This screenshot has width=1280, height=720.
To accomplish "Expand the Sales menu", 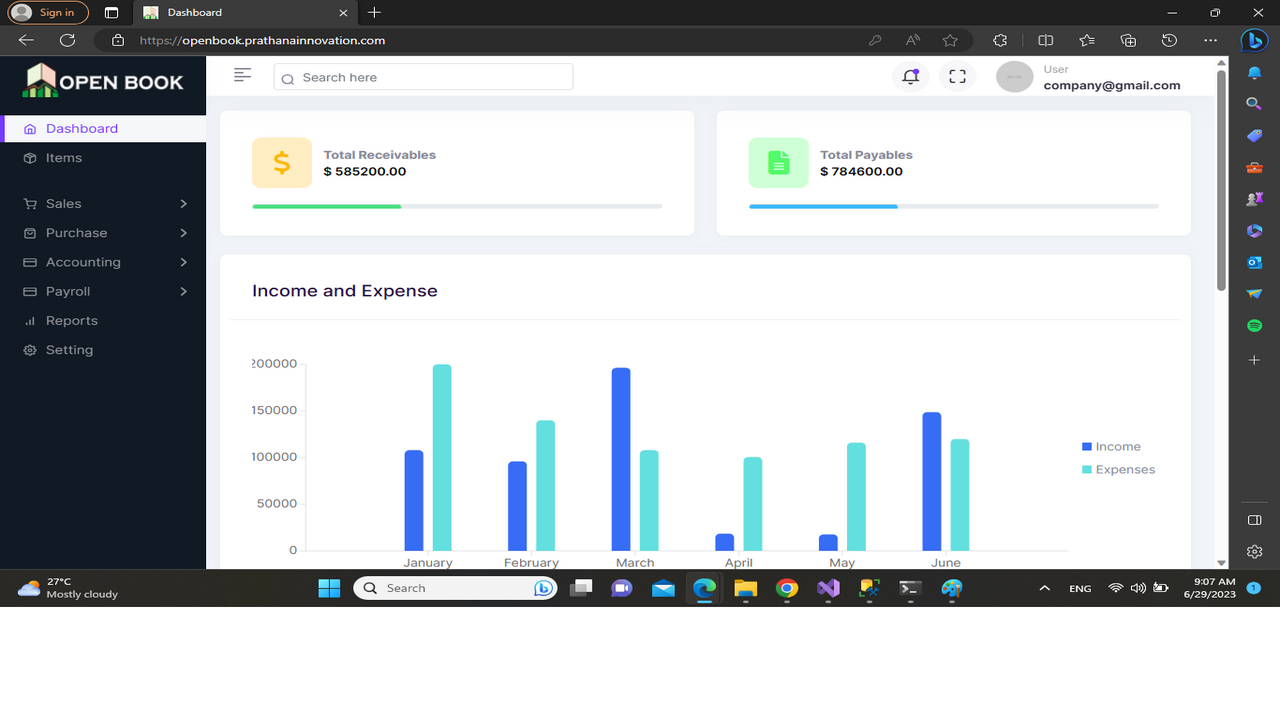I will 63,203.
